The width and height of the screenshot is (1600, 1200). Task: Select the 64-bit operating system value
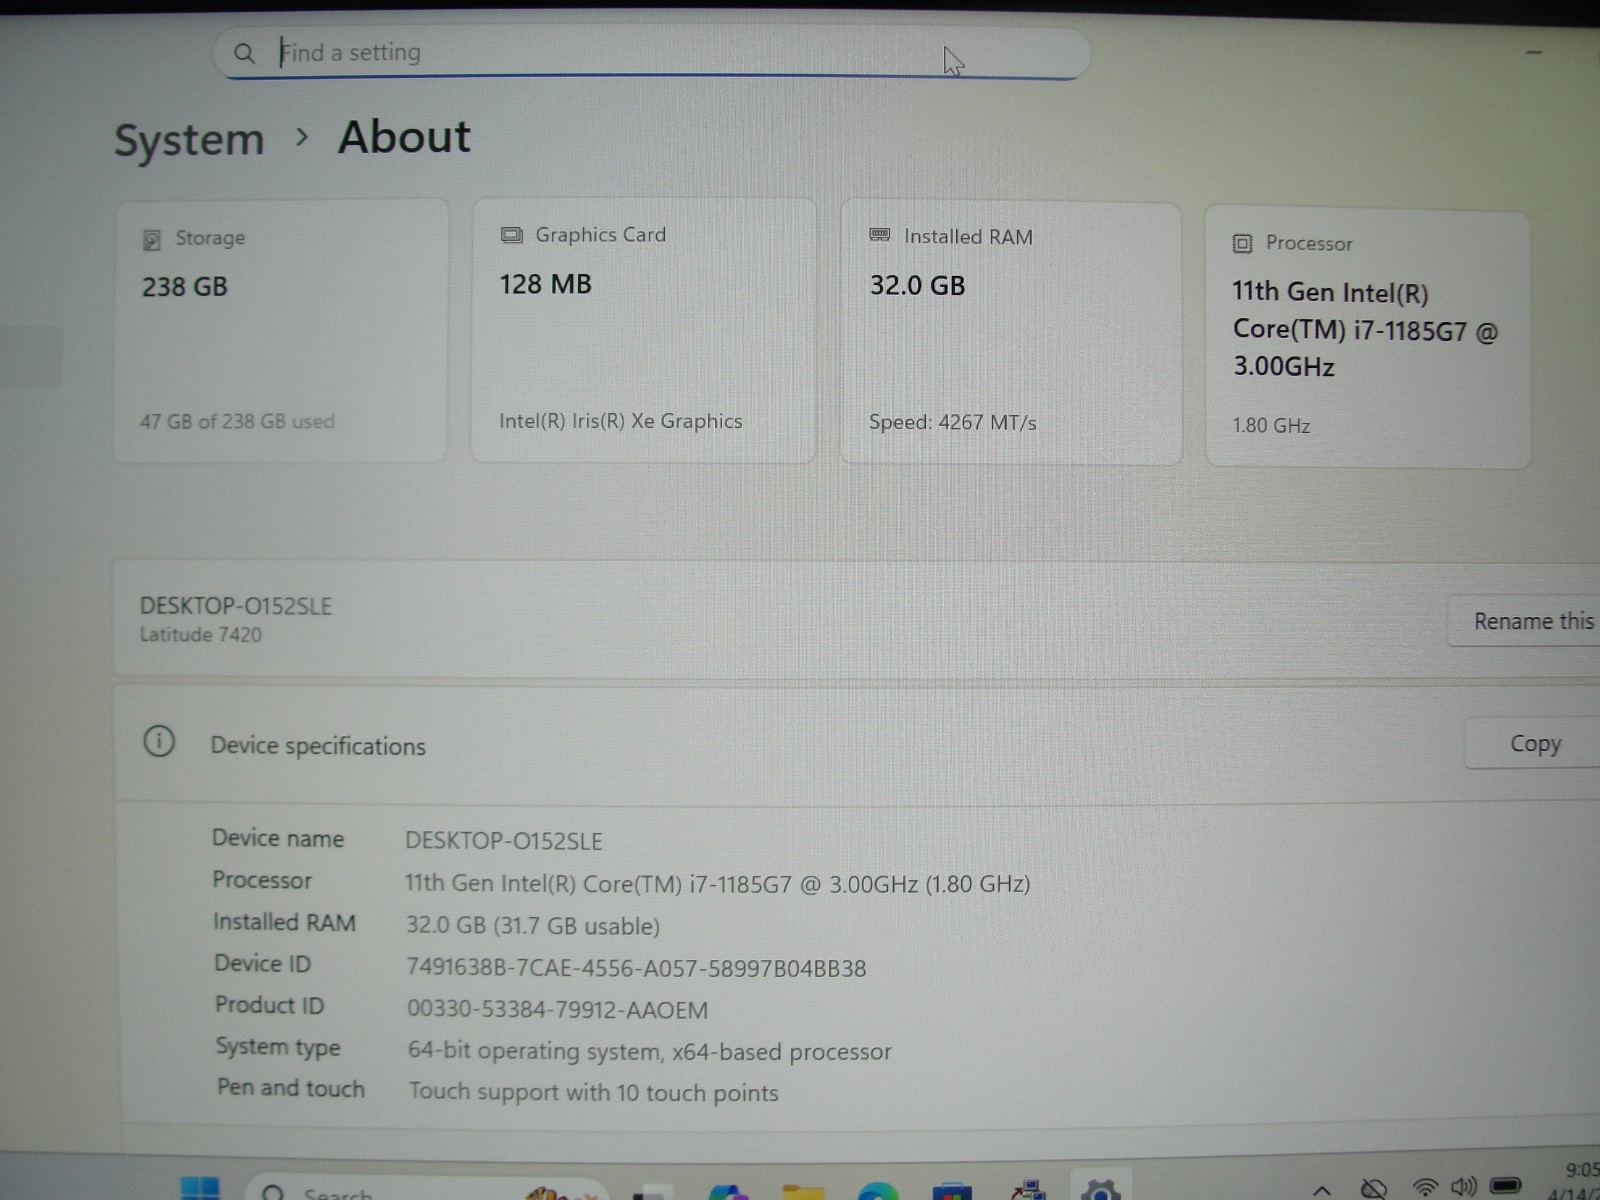click(x=649, y=1051)
